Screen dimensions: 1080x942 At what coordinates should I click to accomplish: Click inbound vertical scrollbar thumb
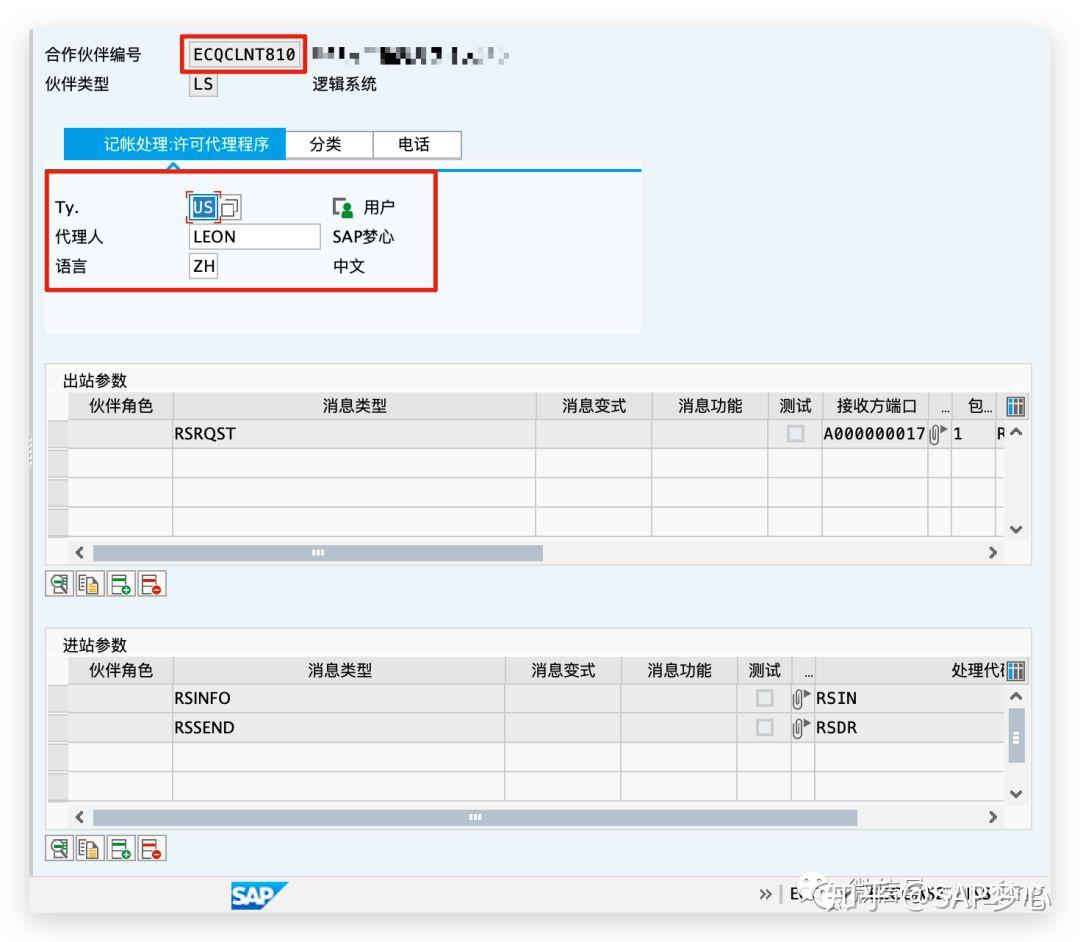coord(1016,736)
